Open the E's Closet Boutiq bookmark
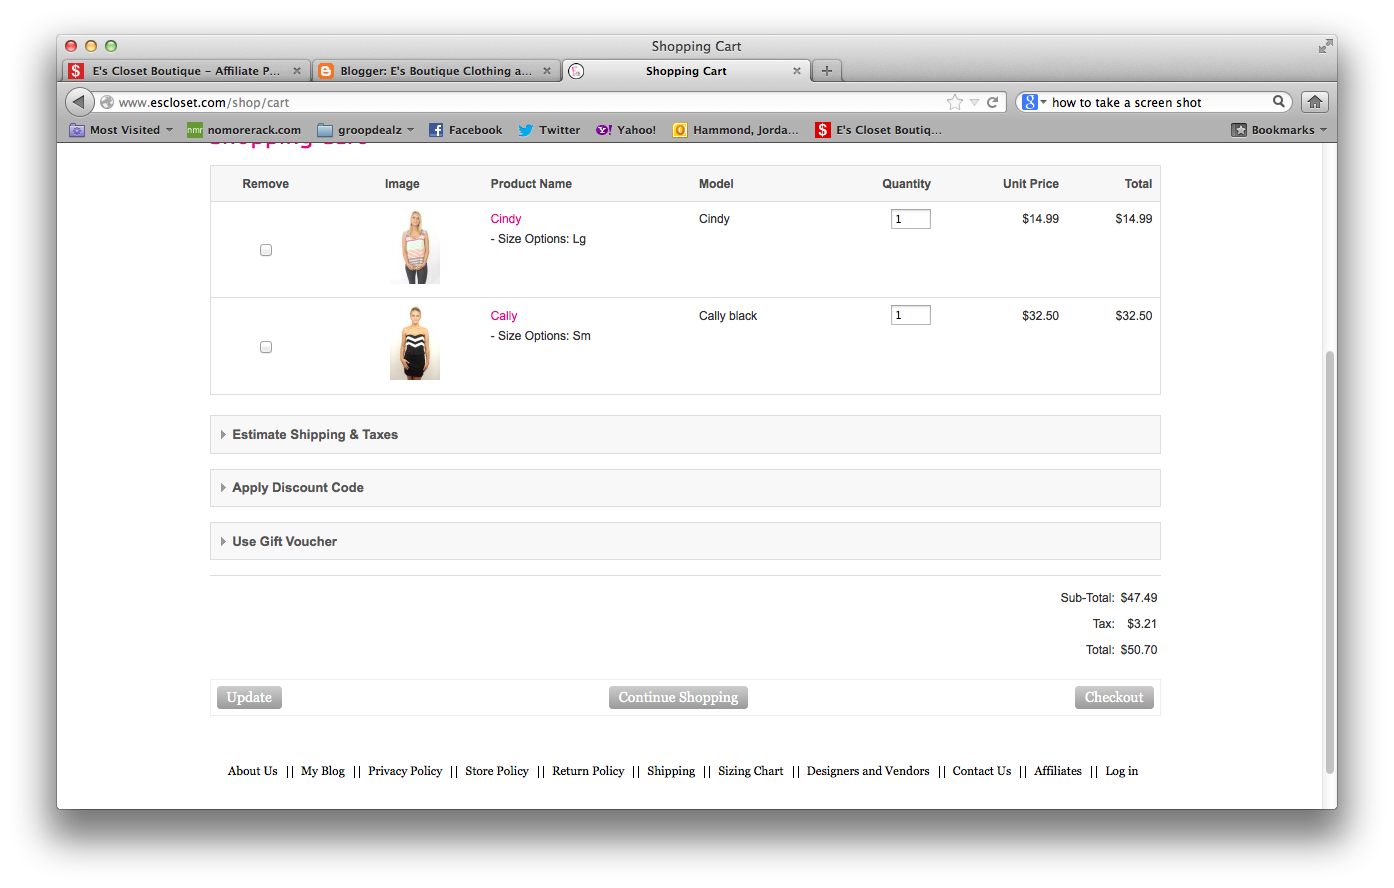This screenshot has width=1394, height=888. point(878,129)
